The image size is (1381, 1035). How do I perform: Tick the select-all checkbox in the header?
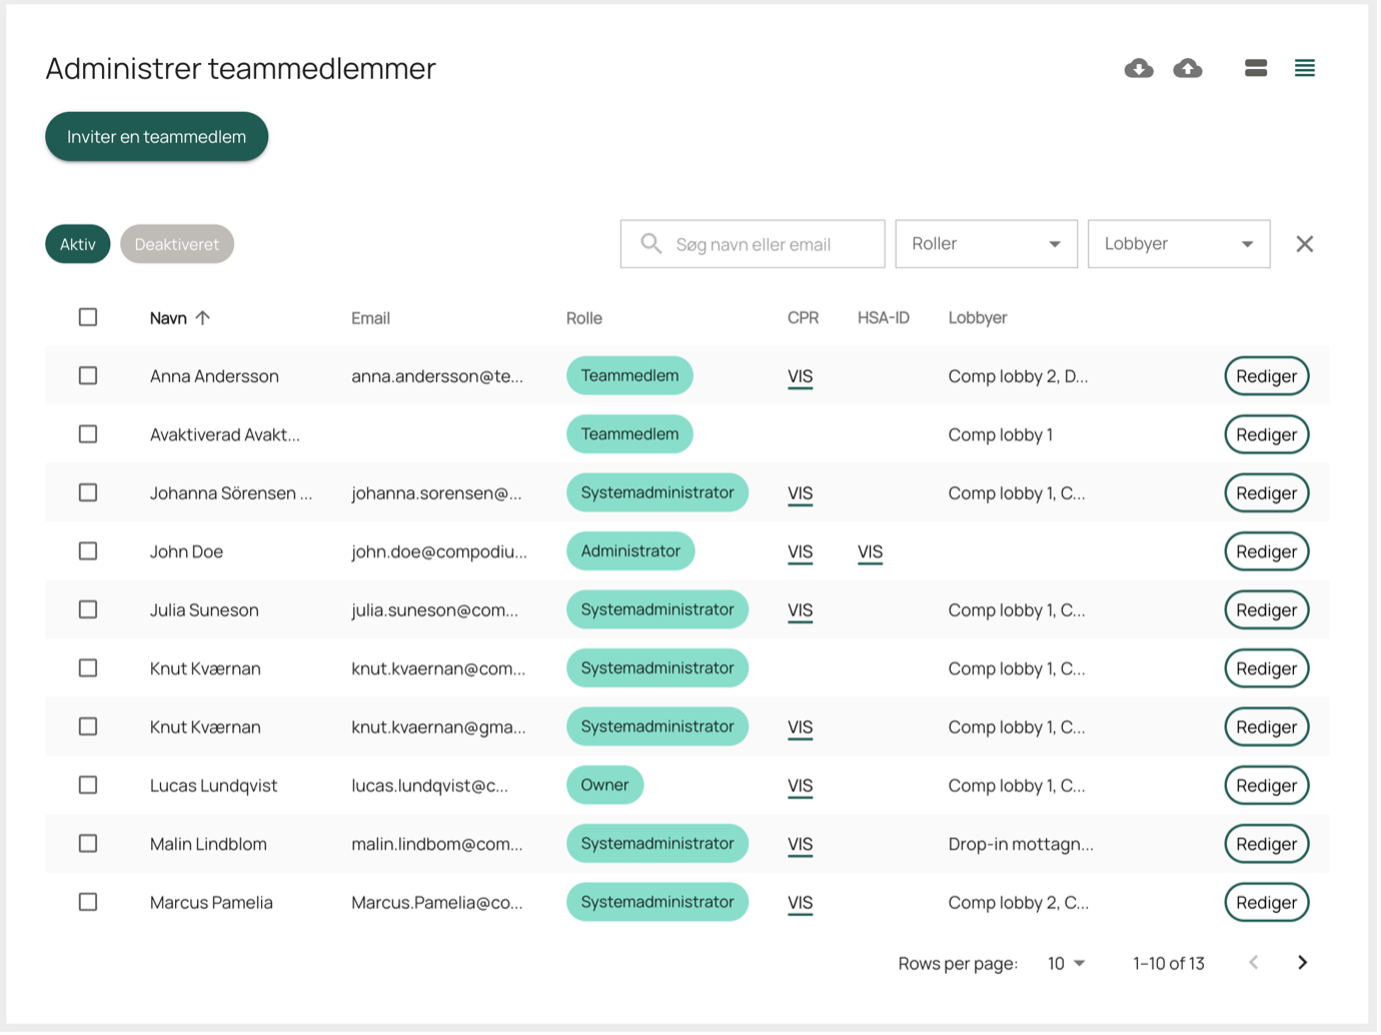pyautogui.click(x=88, y=317)
